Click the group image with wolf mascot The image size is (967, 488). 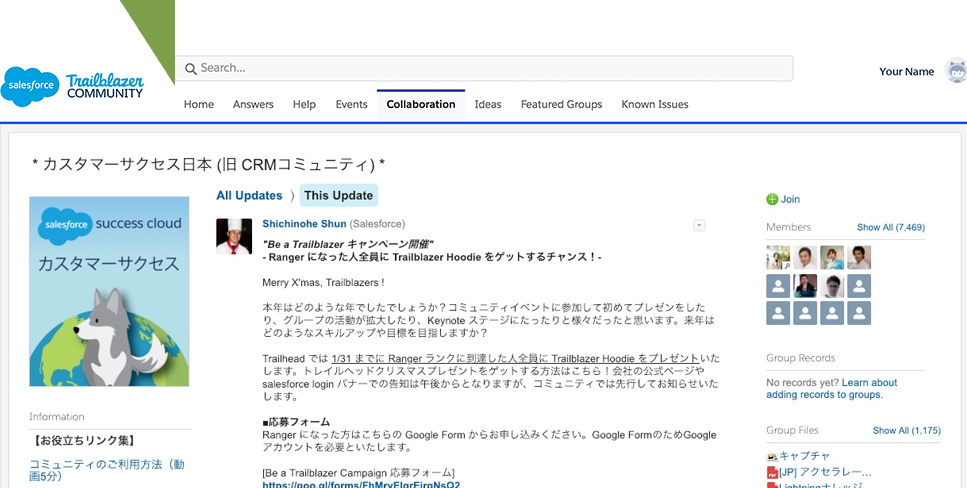(x=109, y=291)
